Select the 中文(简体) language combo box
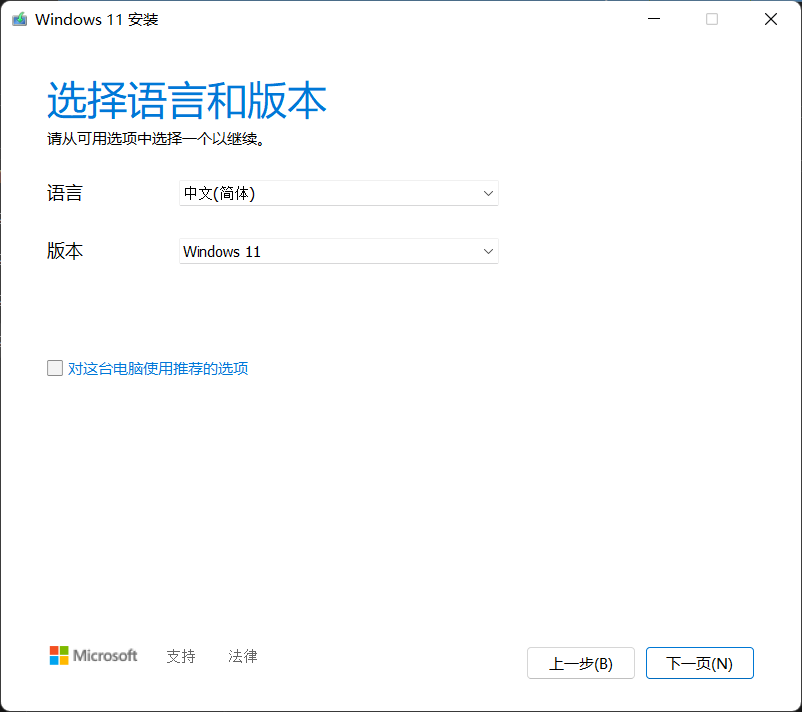The height and width of the screenshot is (712, 802). tap(338, 193)
